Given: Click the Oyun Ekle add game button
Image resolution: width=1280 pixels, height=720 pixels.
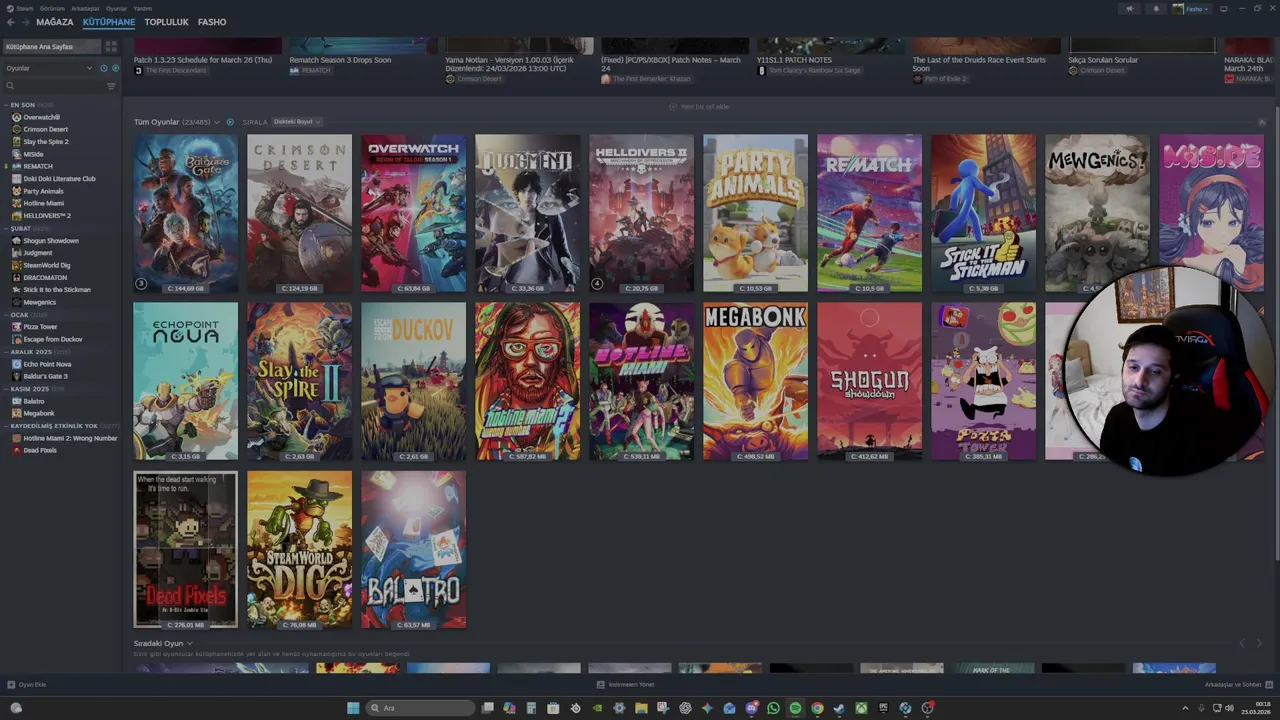Looking at the screenshot, I should click(x=27, y=684).
